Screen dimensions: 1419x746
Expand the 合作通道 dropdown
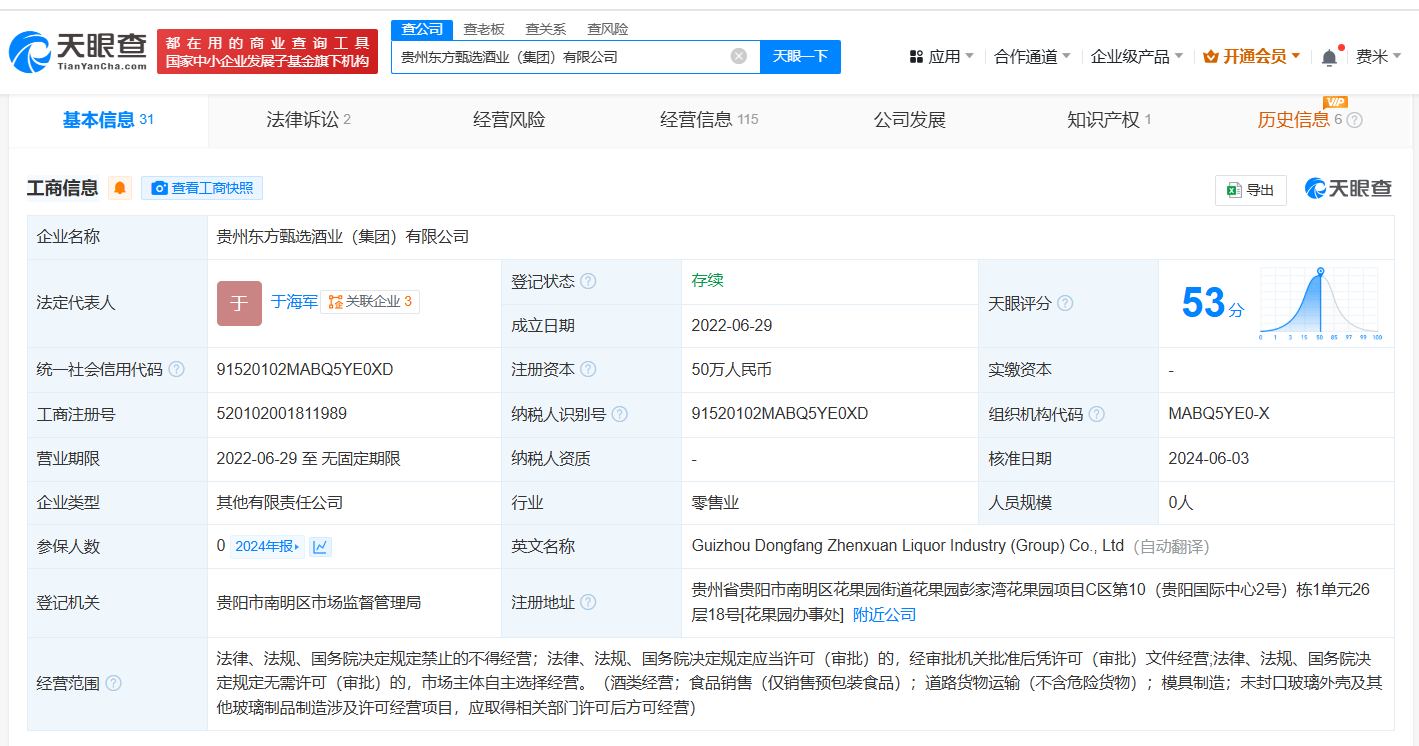click(x=1032, y=57)
